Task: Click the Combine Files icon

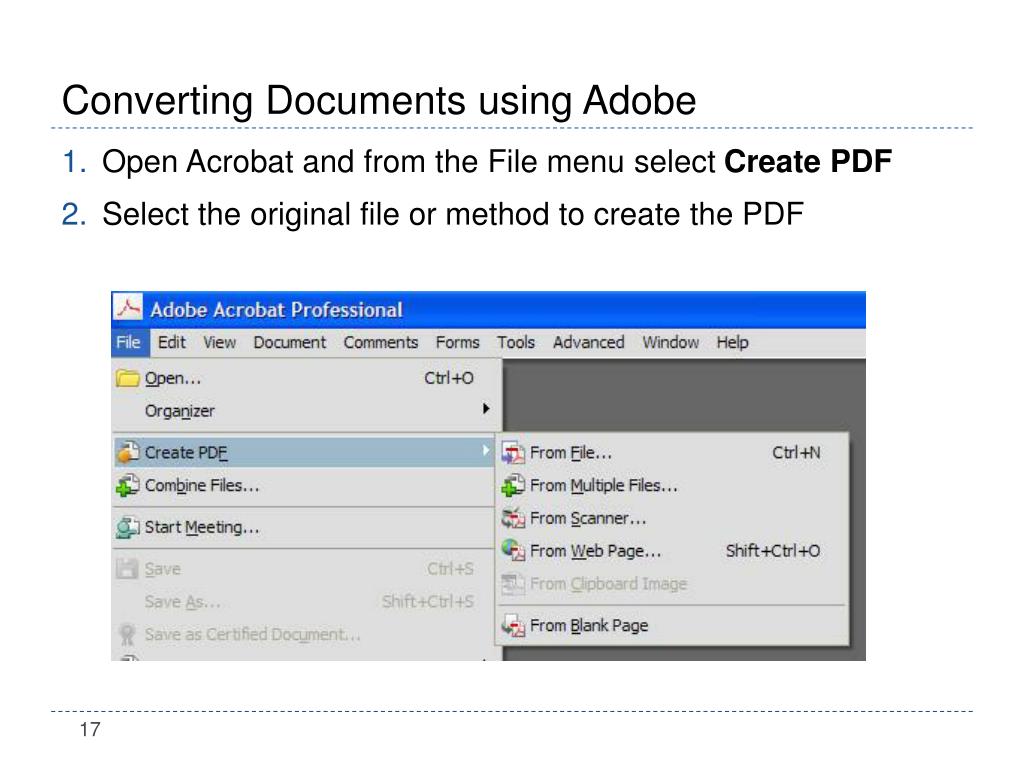Action: point(127,485)
